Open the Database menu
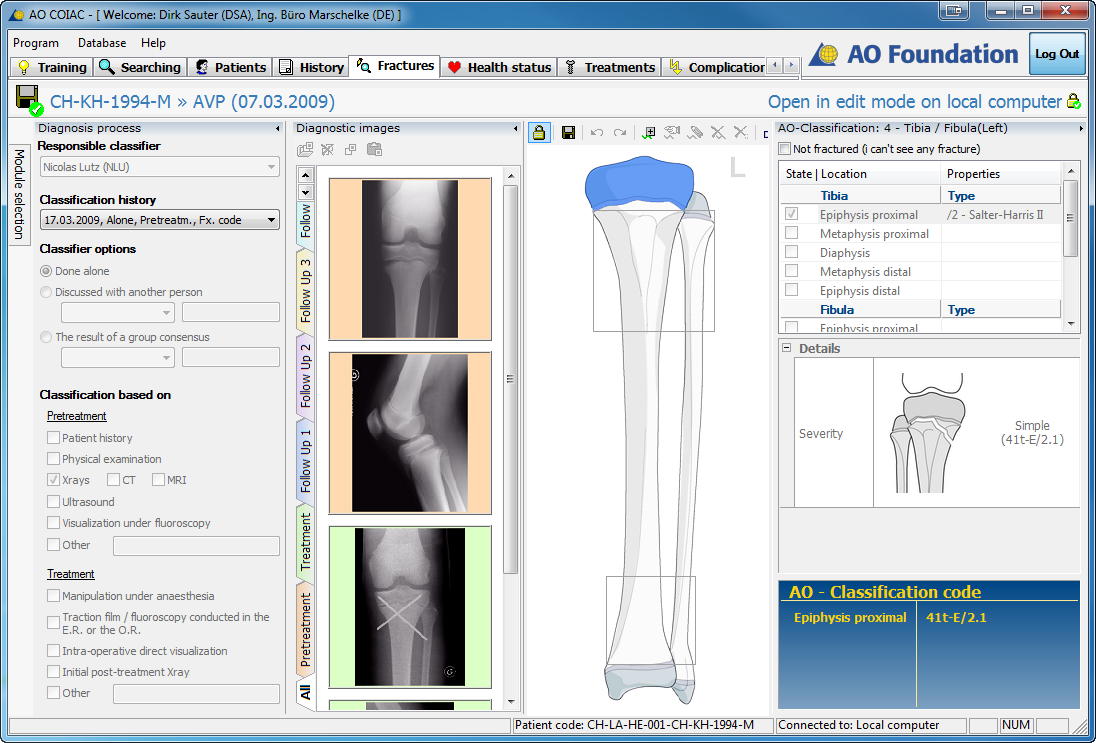1096x743 pixels. coord(102,43)
